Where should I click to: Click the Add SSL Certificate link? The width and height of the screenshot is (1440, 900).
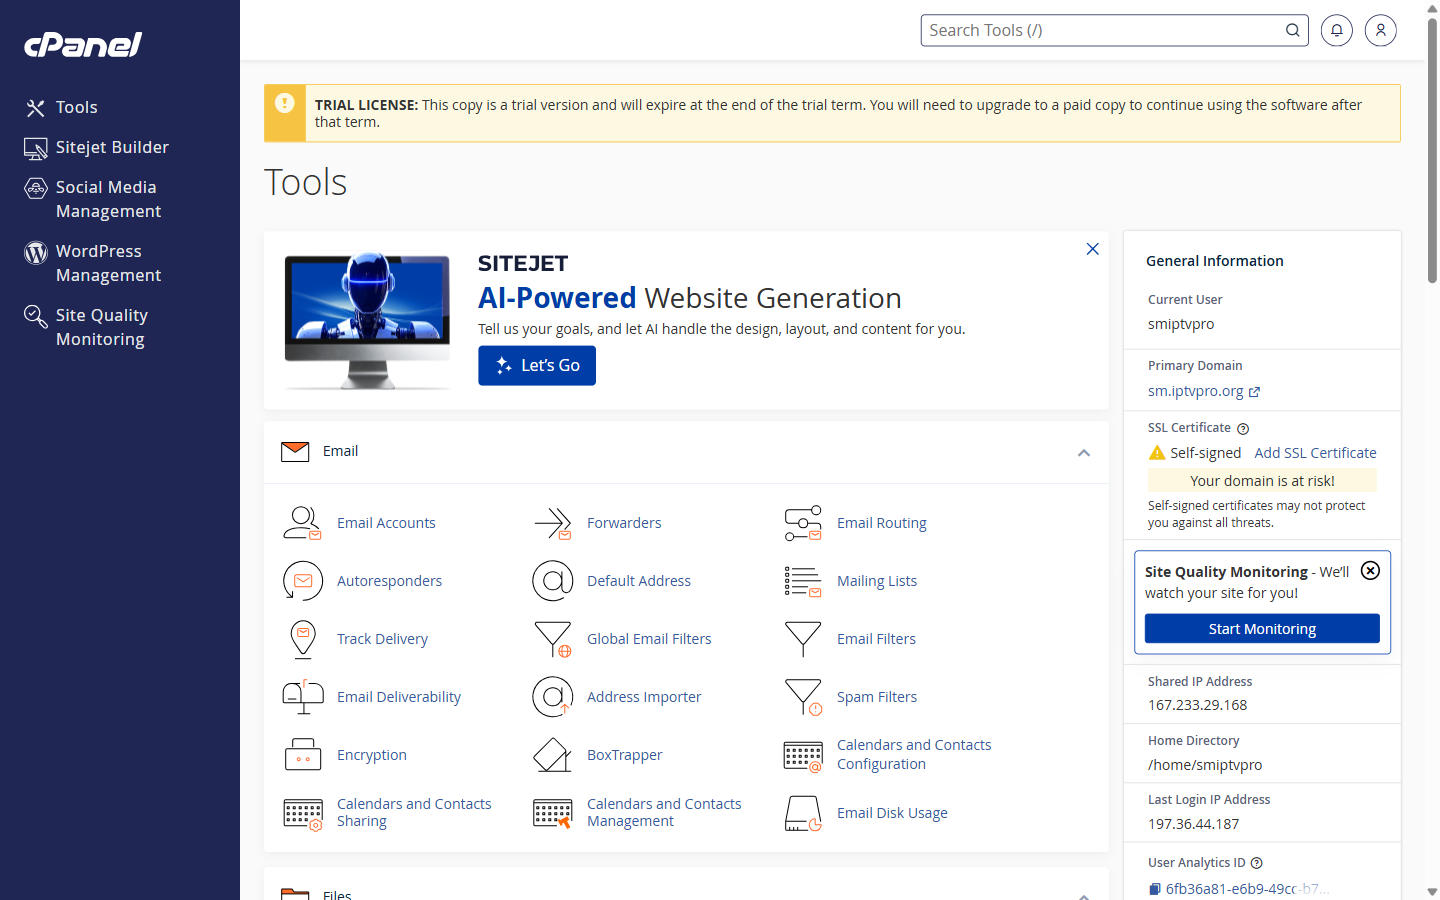pyautogui.click(x=1315, y=453)
